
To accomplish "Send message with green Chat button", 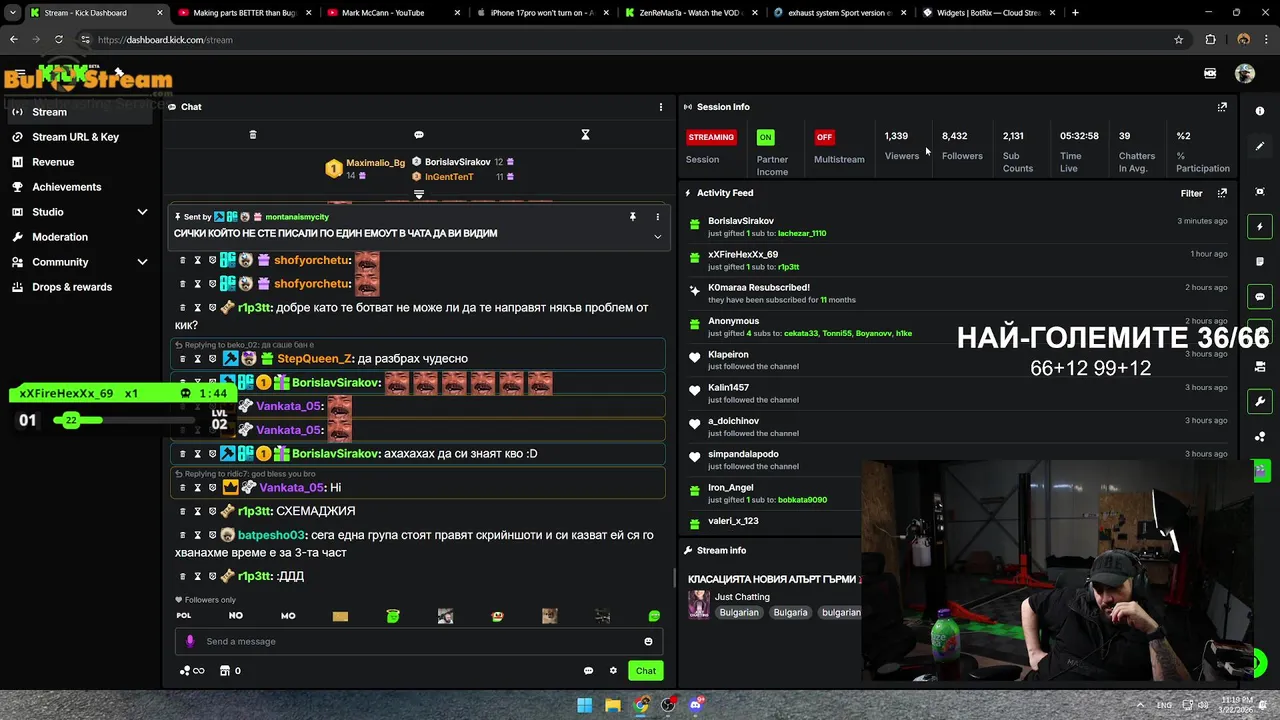I will tap(646, 671).
